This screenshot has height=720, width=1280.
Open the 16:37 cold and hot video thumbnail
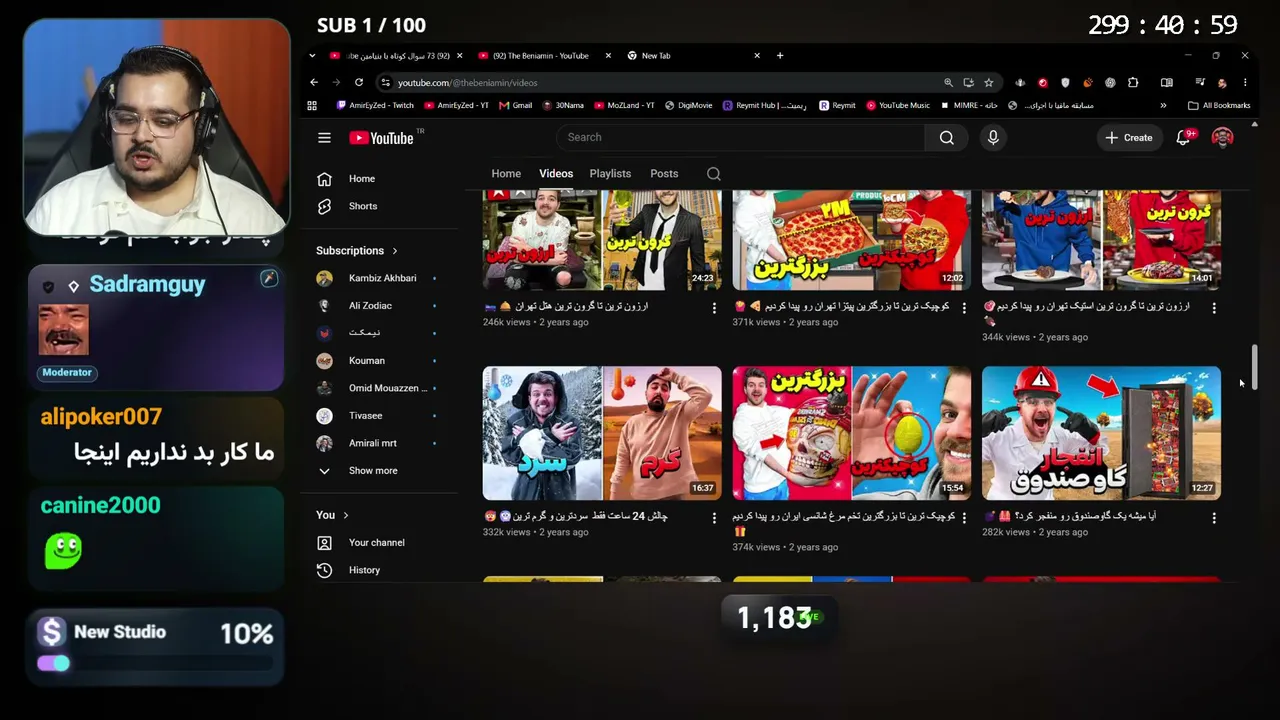pos(602,433)
